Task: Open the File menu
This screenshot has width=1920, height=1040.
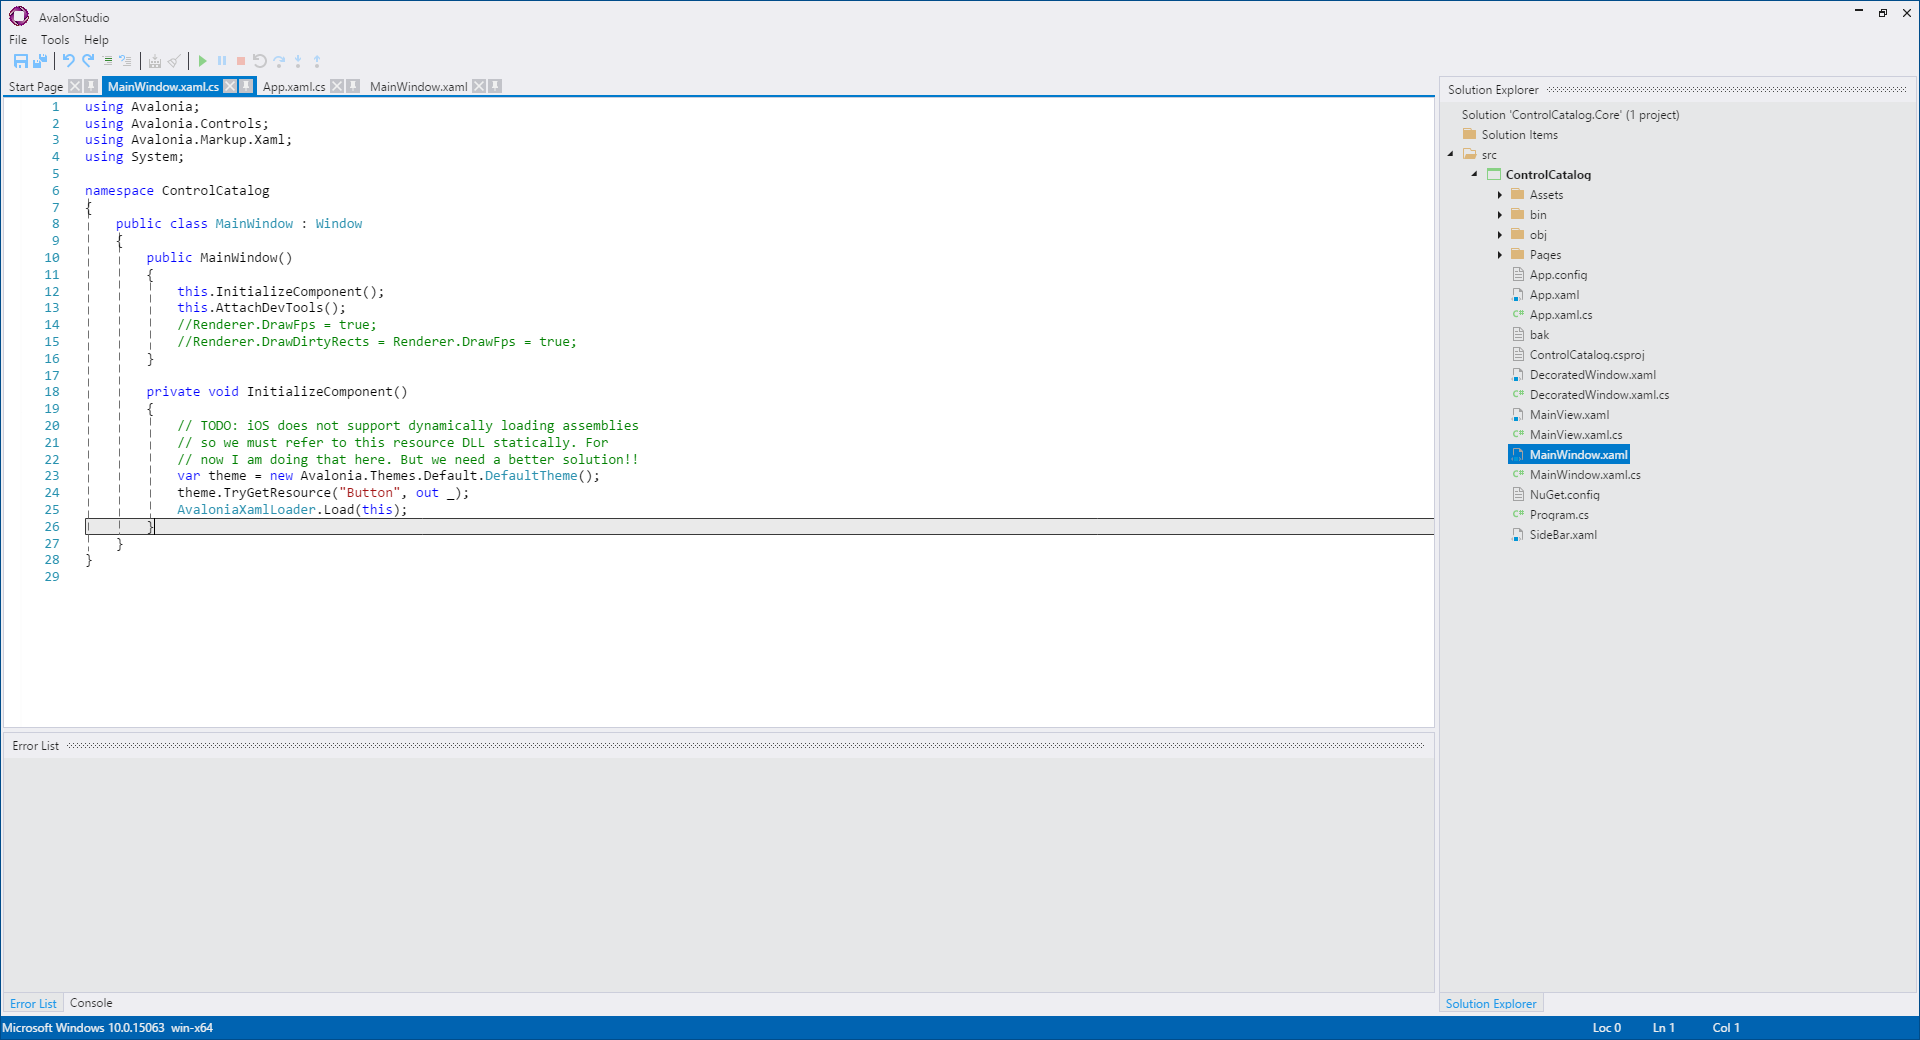Action: tap(18, 40)
